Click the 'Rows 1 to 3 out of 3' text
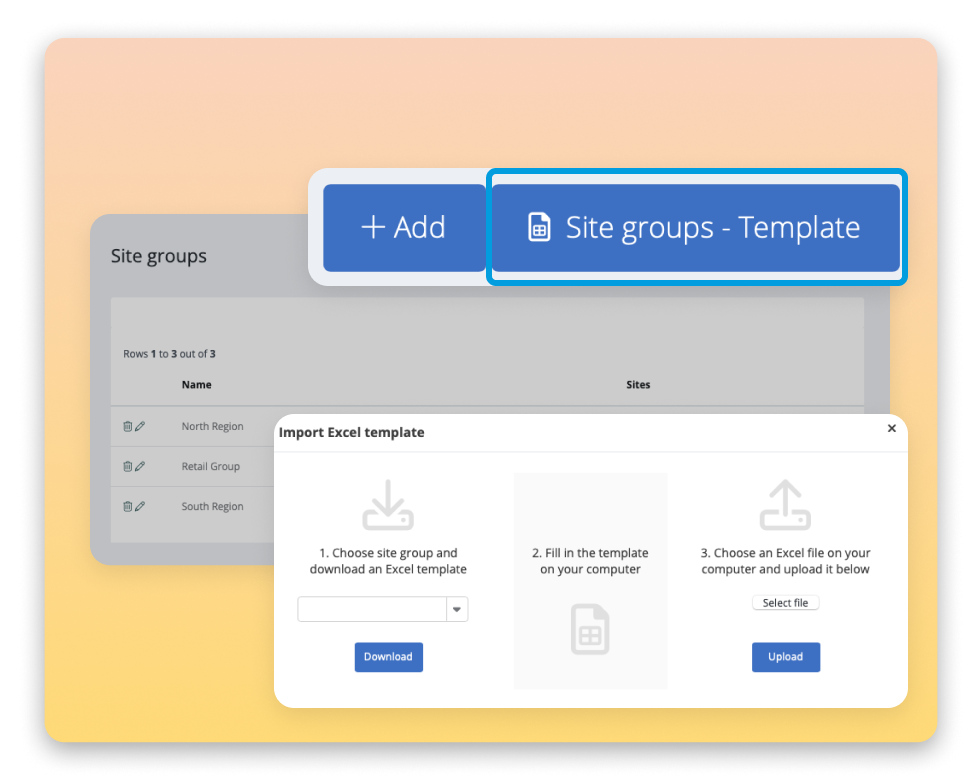The image size is (980, 779). (169, 354)
